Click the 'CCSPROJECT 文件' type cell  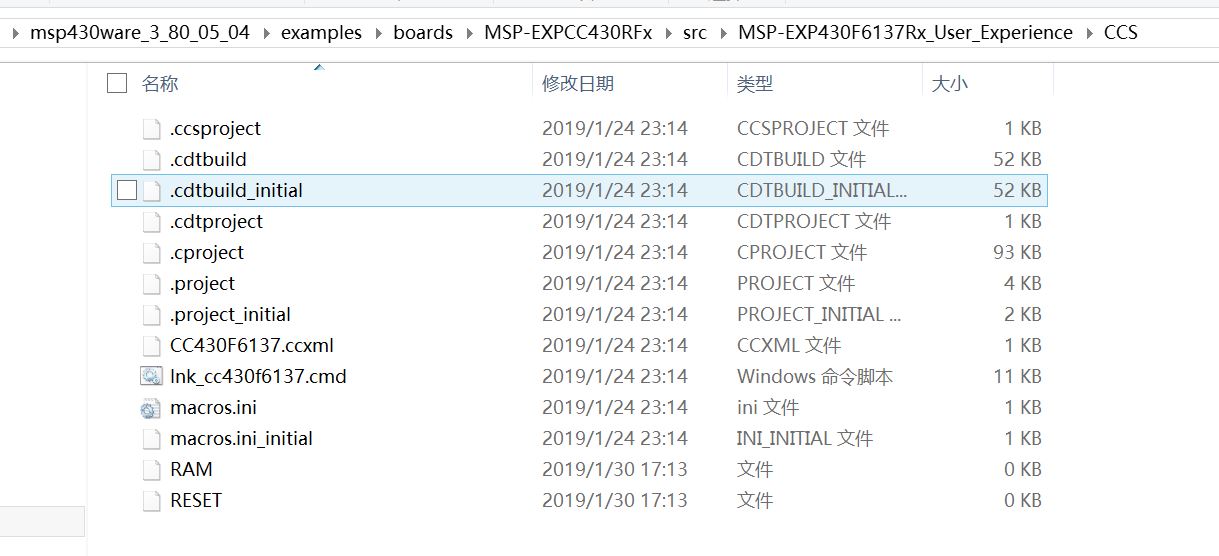(x=813, y=129)
